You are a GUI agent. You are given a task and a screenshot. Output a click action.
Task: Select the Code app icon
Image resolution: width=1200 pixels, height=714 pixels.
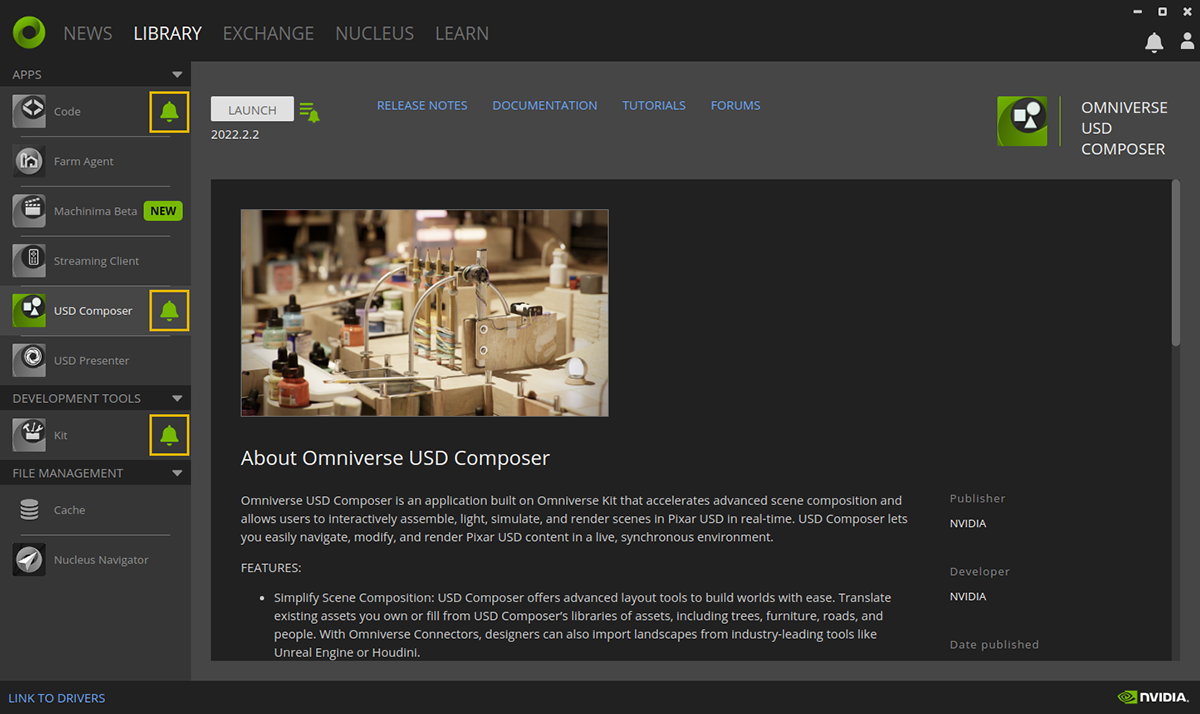click(29, 111)
